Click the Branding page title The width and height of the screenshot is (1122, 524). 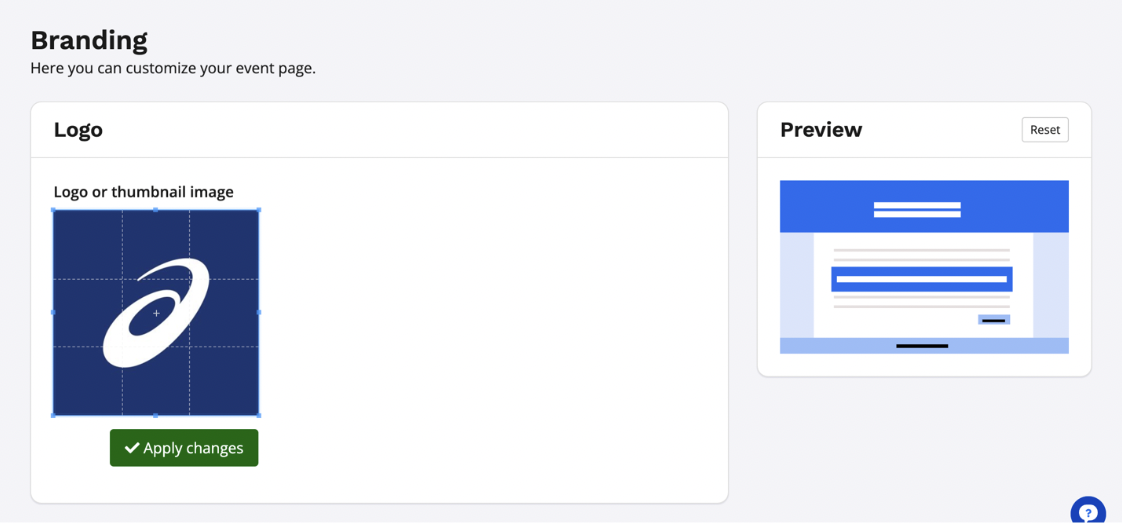[89, 40]
